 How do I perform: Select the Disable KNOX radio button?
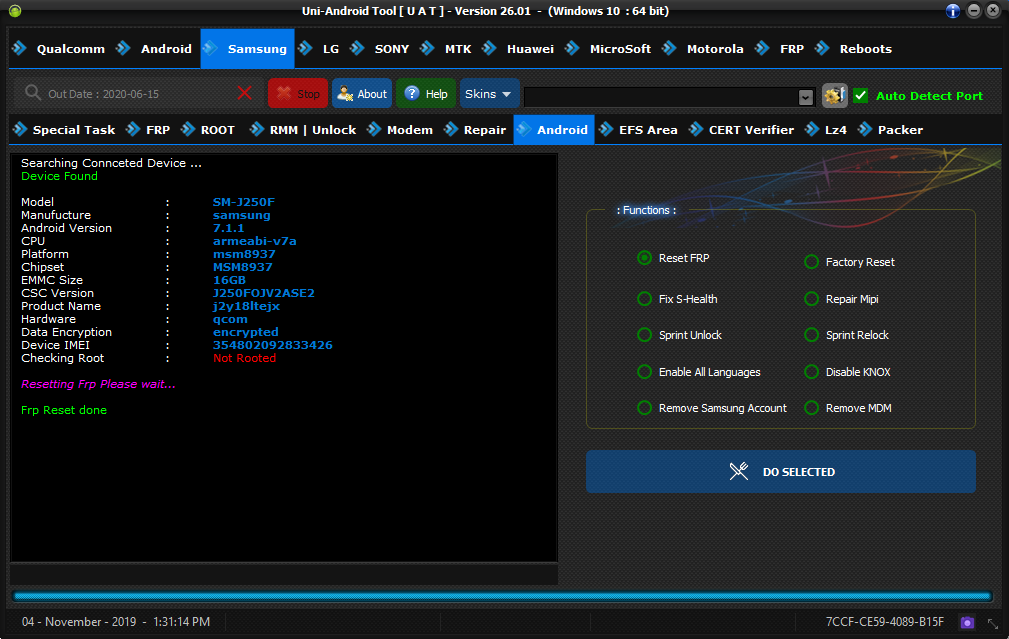point(812,372)
